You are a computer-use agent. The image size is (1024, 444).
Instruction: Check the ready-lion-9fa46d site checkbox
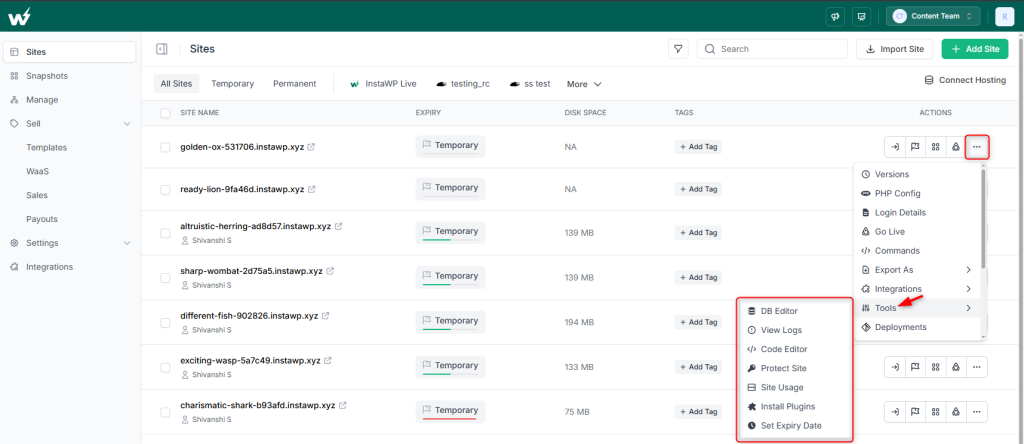click(165, 189)
